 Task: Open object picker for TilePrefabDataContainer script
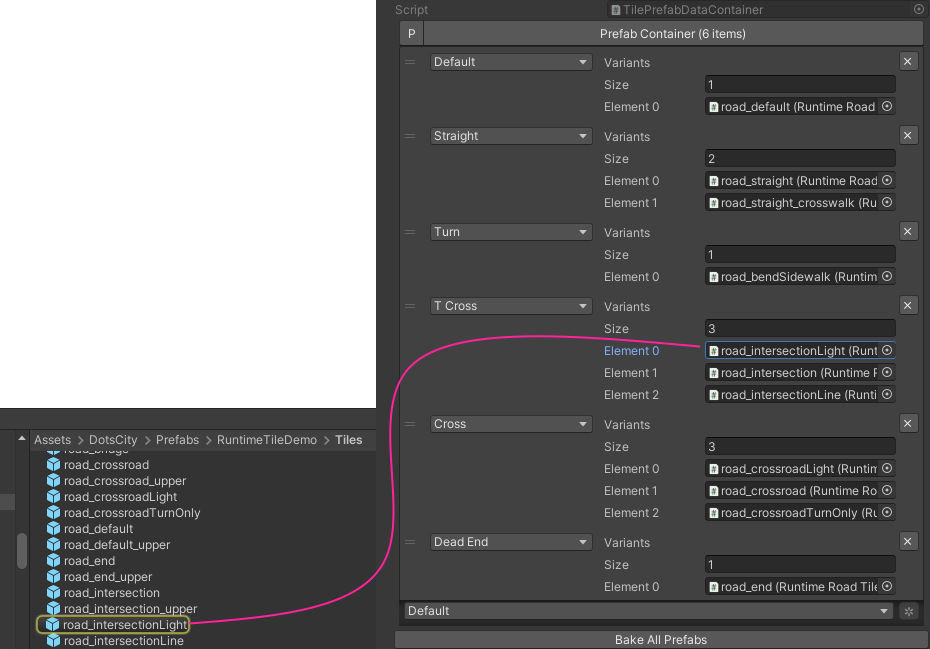pyautogui.click(x=918, y=9)
